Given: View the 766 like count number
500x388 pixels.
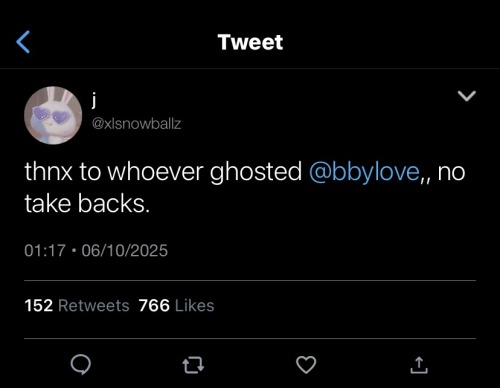Looking at the screenshot, I should [x=154, y=305].
